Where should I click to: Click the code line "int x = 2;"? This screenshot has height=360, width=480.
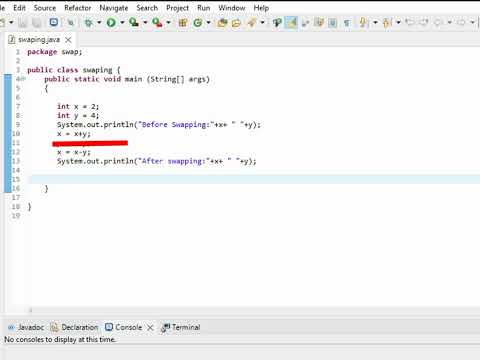point(78,106)
